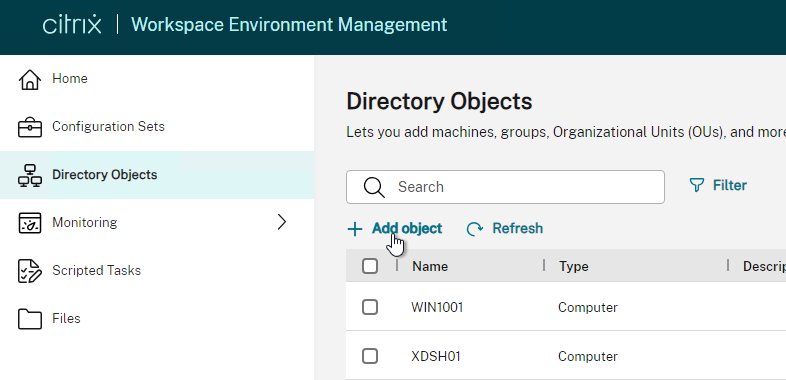The width and height of the screenshot is (786, 380).
Task: Click the Refresh circular arrow icon
Action: pyautogui.click(x=475, y=229)
